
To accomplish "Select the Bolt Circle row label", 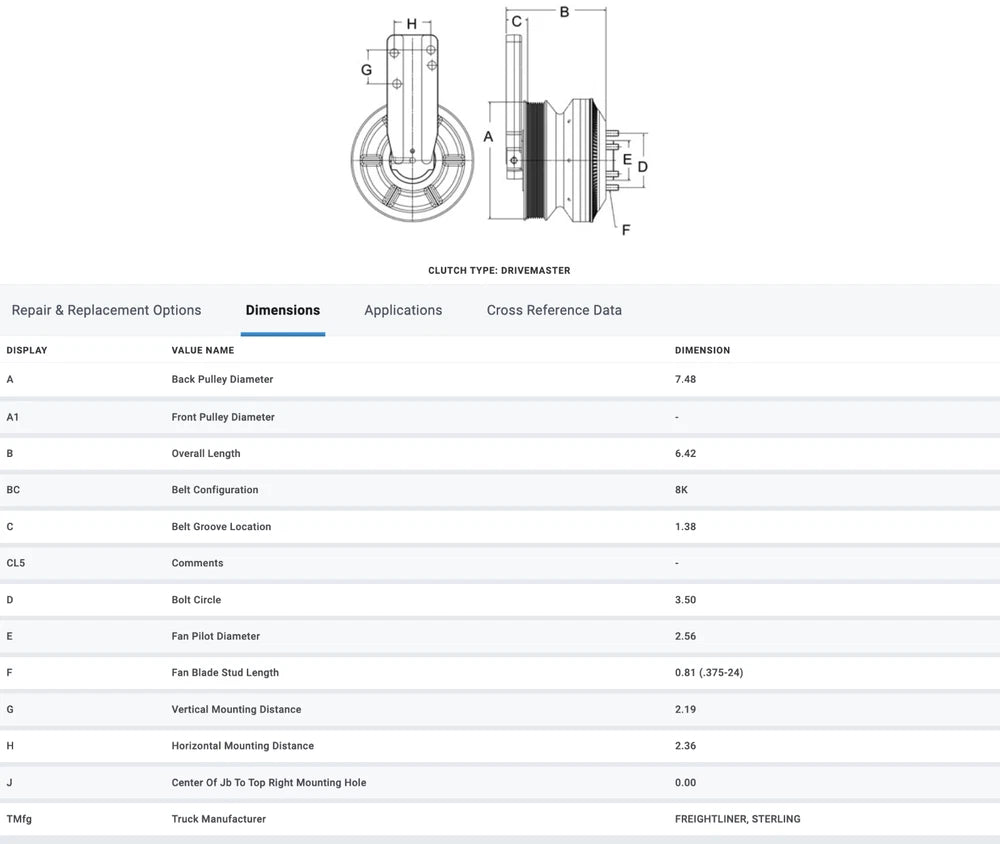I will 196,600.
